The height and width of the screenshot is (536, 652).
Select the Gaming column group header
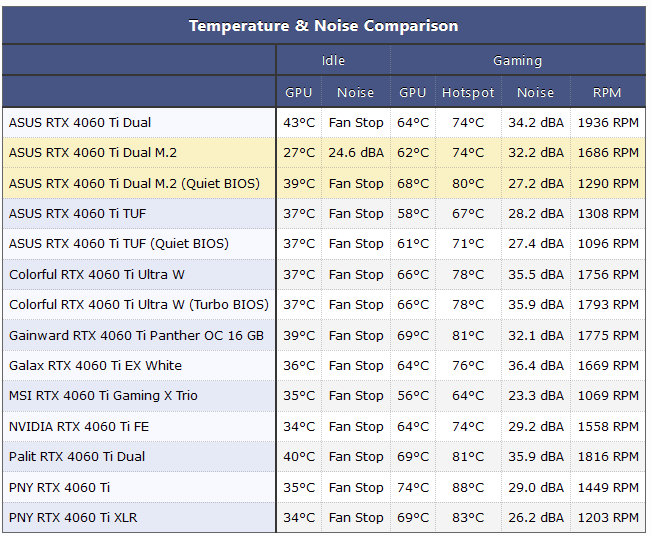point(518,61)
